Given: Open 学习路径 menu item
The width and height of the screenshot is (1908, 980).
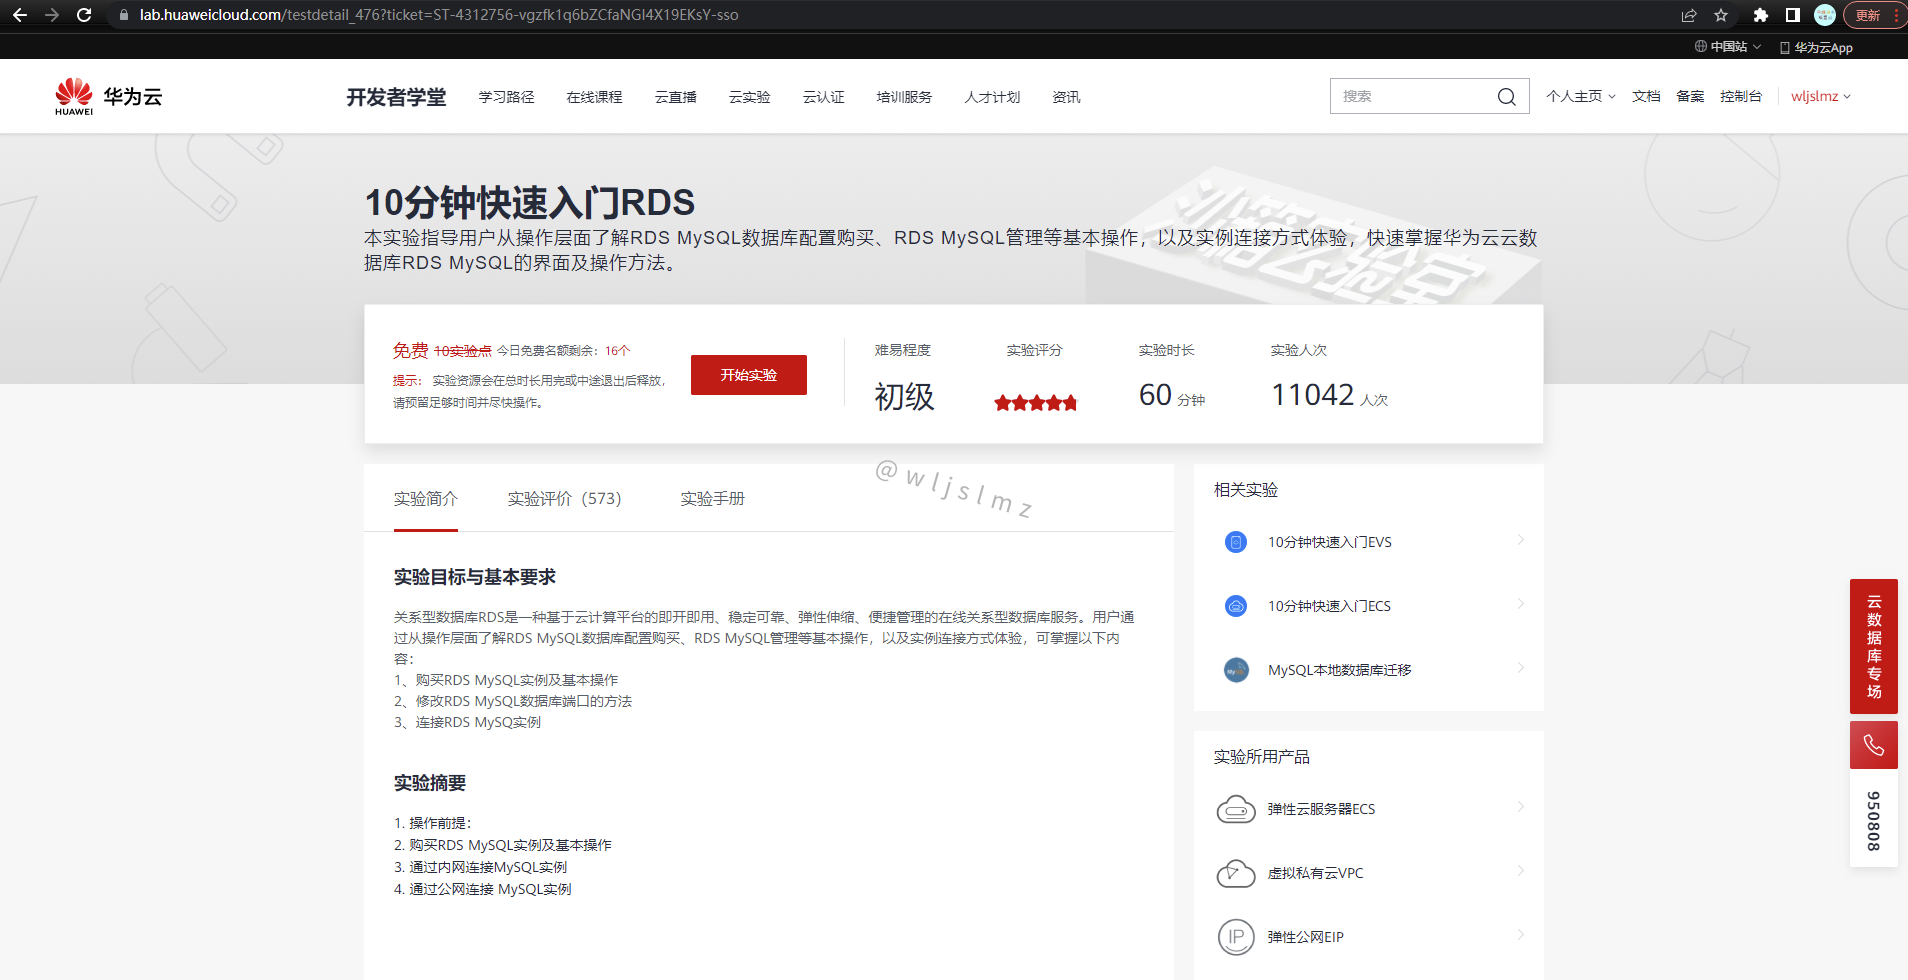Looking at the screenshot, I should coord(506,97).
